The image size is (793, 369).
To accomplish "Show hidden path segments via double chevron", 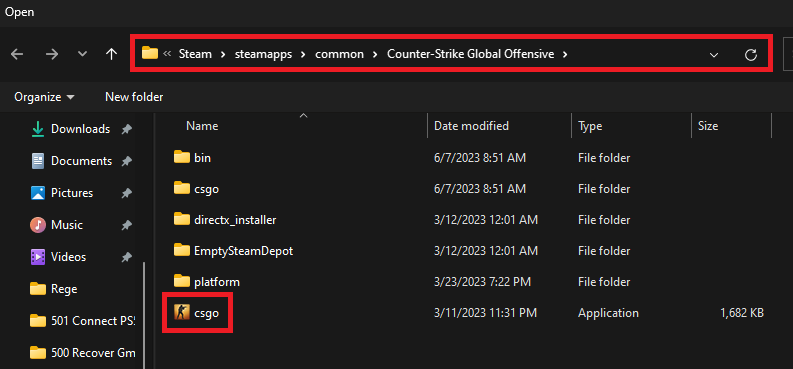I will [167, 54].
